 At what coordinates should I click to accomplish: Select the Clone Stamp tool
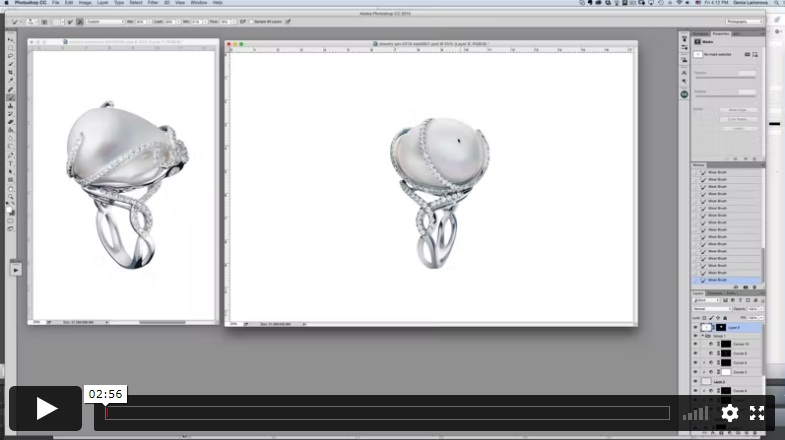[x=11, y=106]
